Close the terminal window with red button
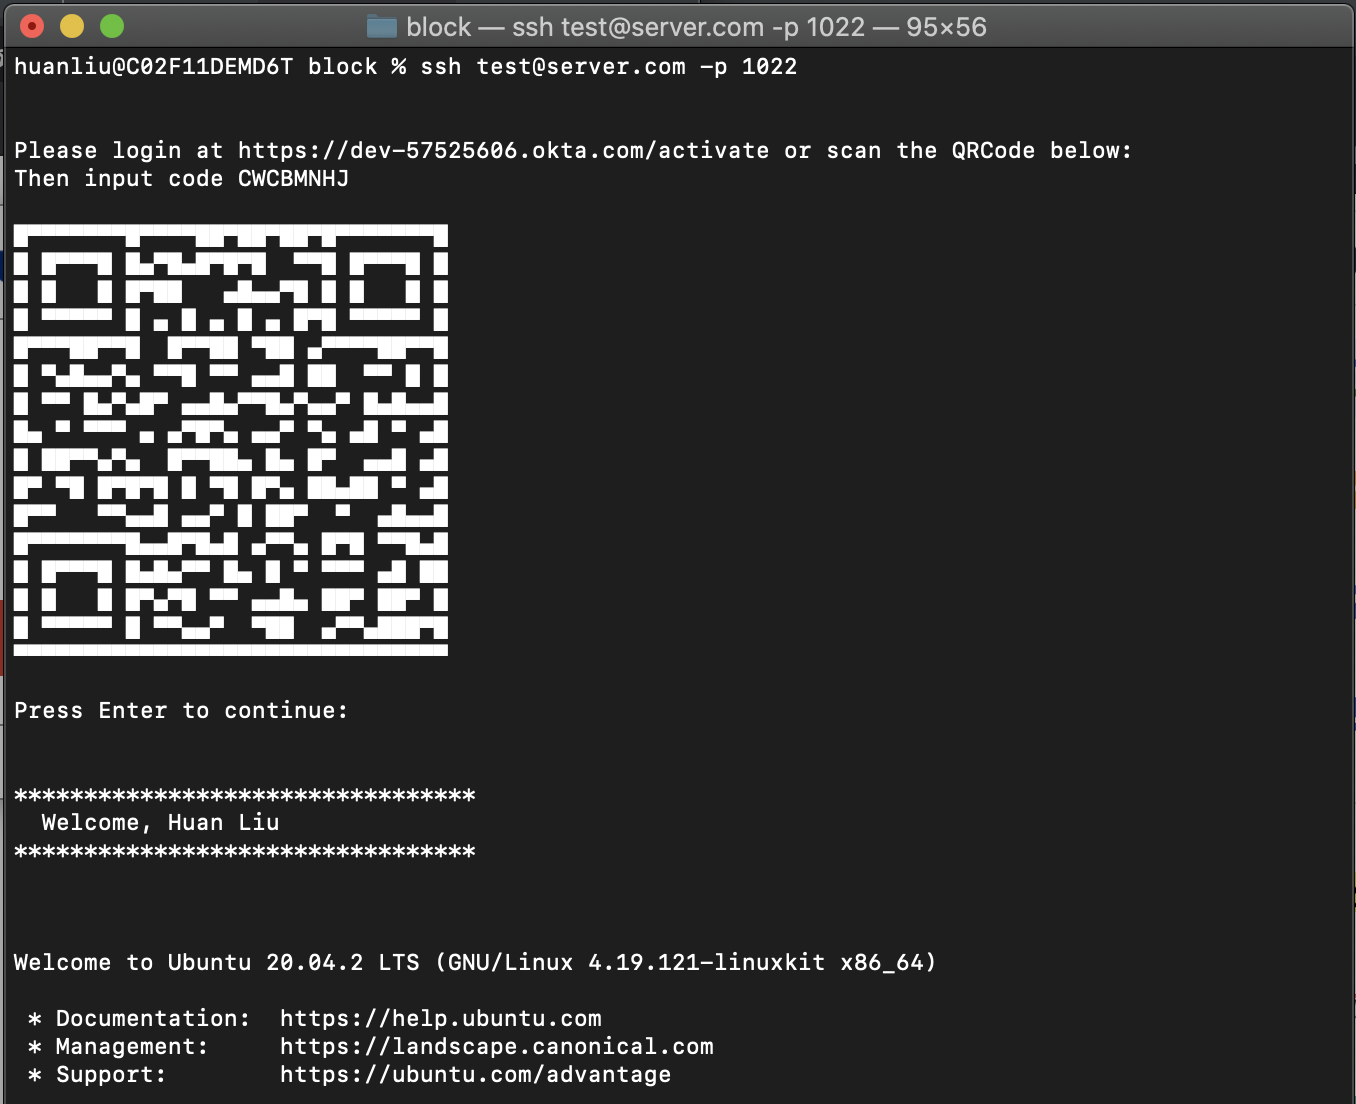1356x1104 pixels. tap(32, 27)
